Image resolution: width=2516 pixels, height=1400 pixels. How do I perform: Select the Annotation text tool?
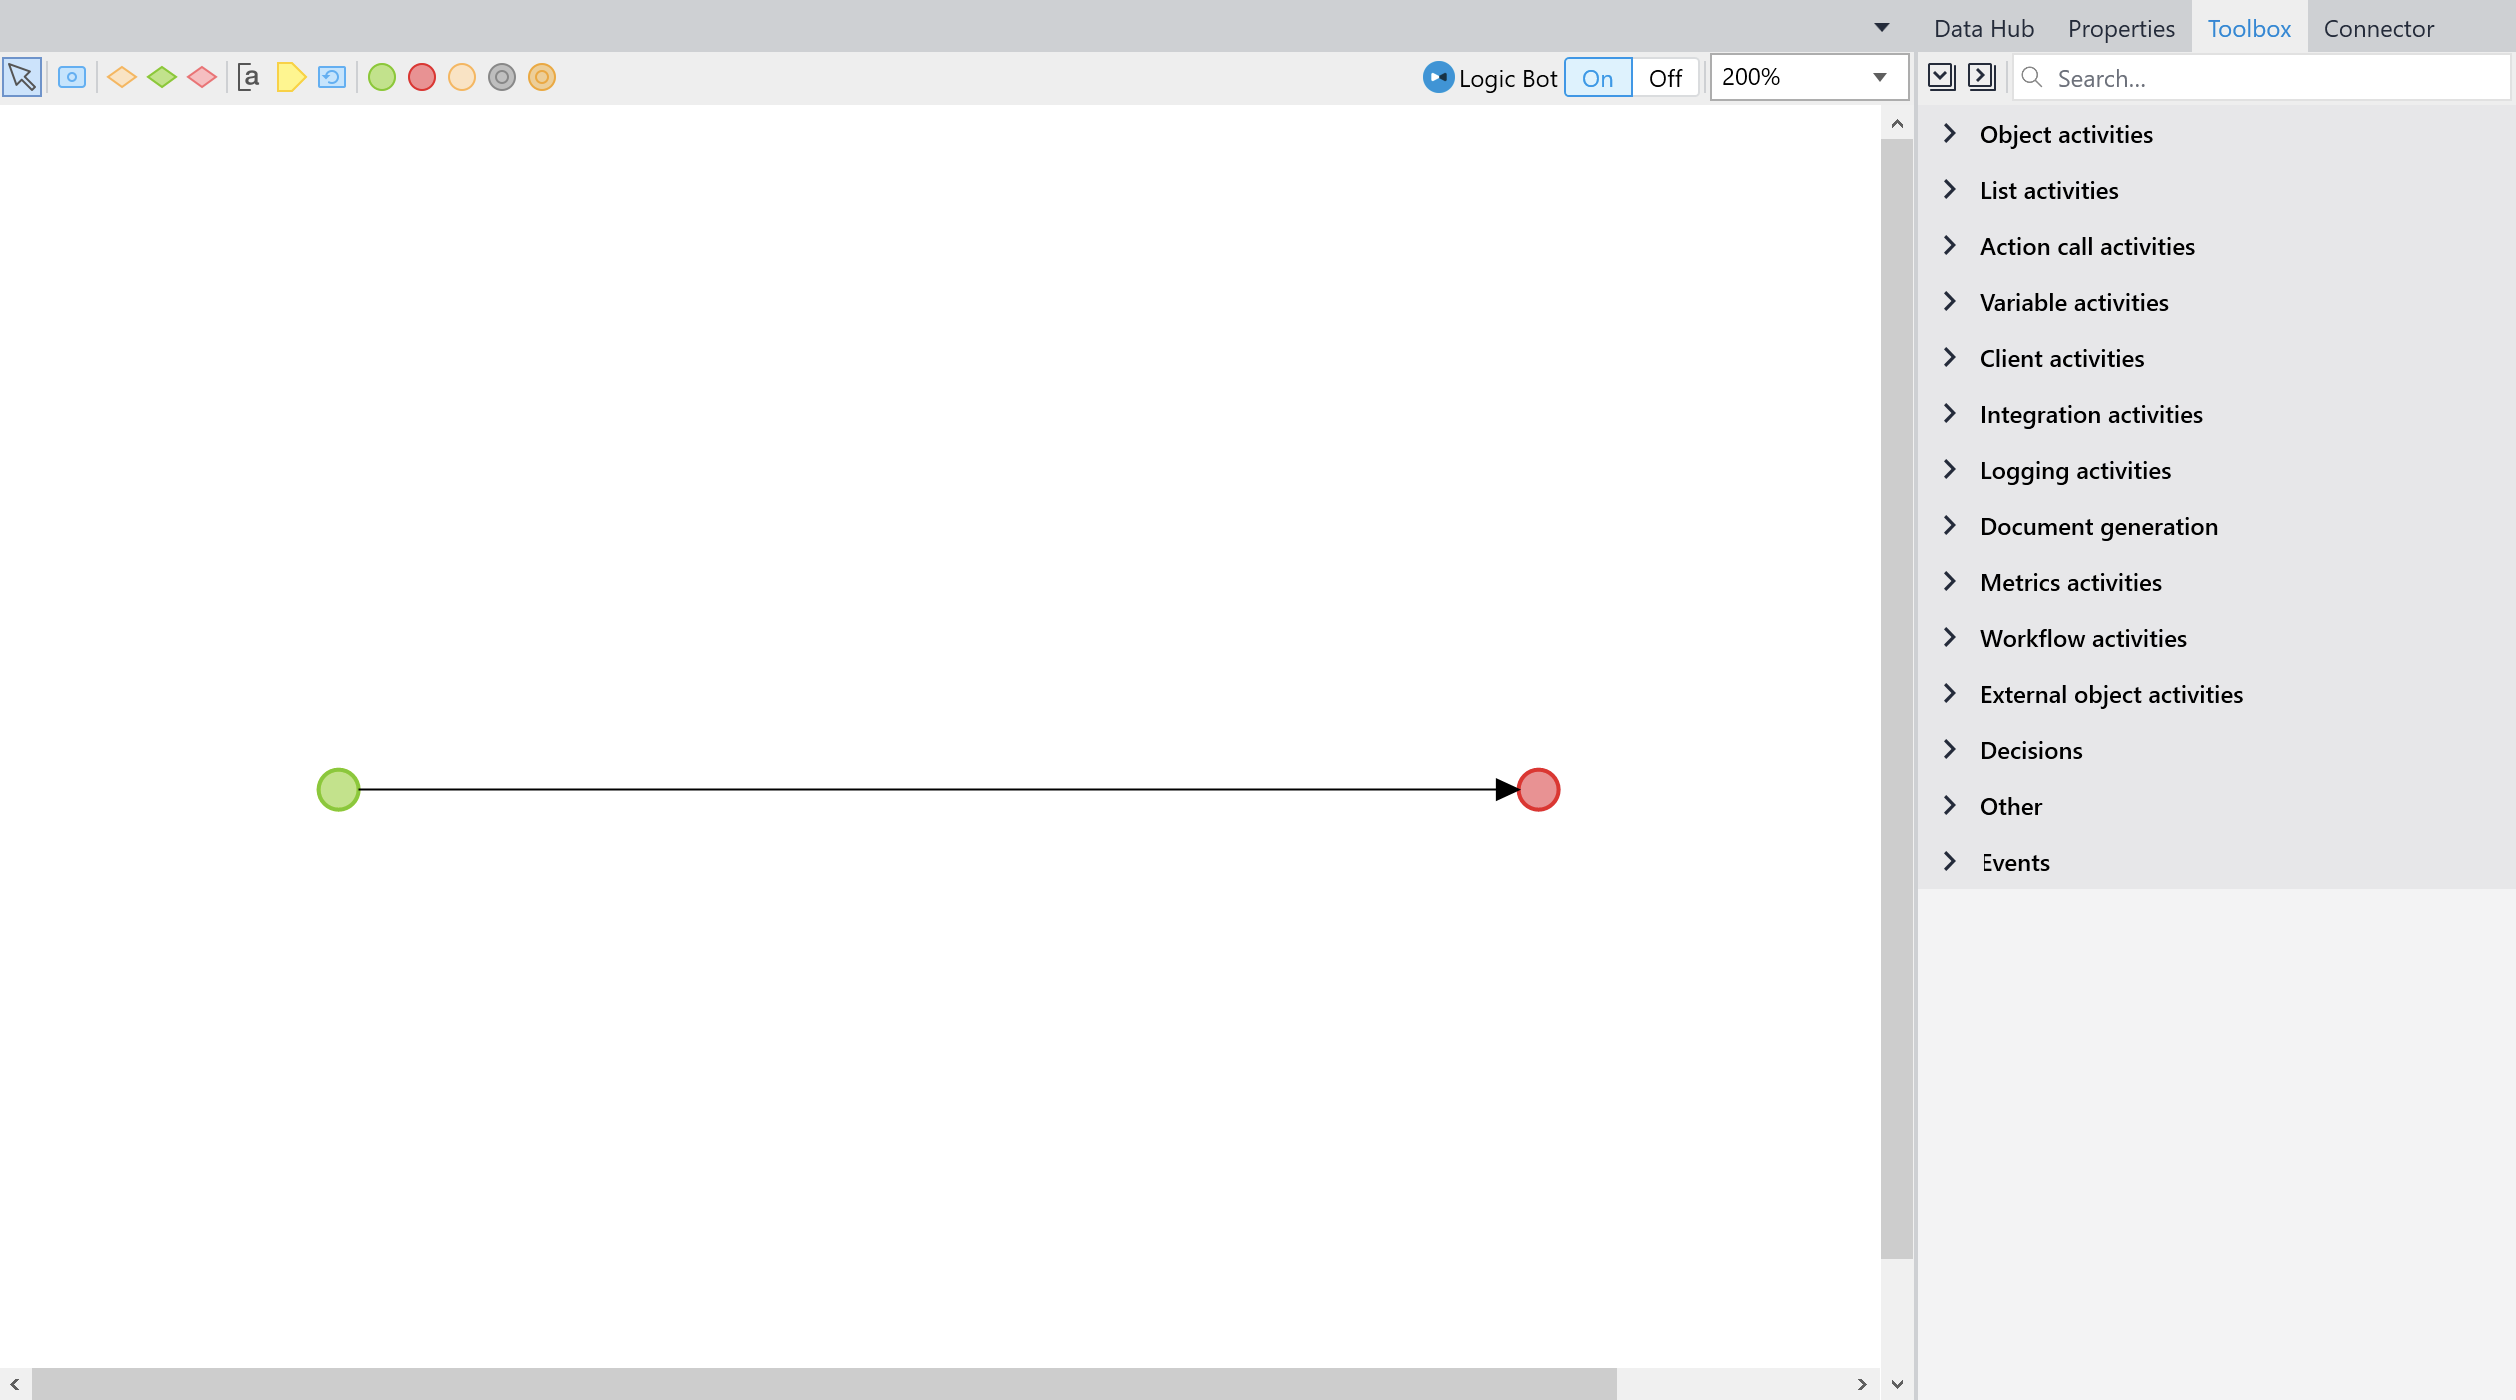tap(249, 77)
